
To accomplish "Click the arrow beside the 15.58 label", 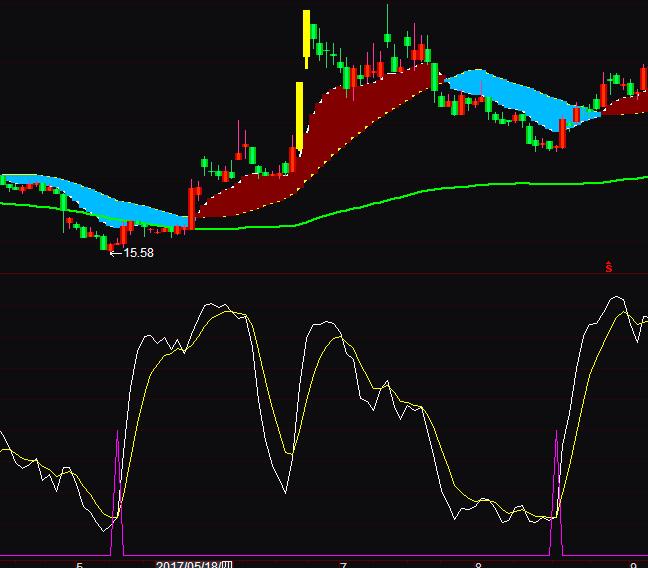I will [x=115, y=253].
